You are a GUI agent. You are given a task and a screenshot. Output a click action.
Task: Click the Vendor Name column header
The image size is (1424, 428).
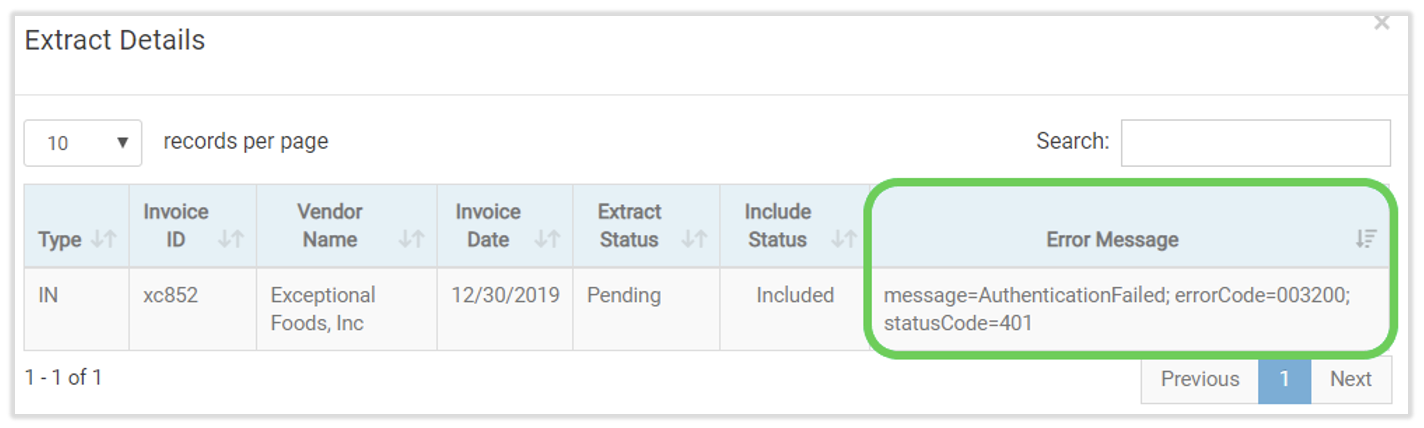(330, 226)
